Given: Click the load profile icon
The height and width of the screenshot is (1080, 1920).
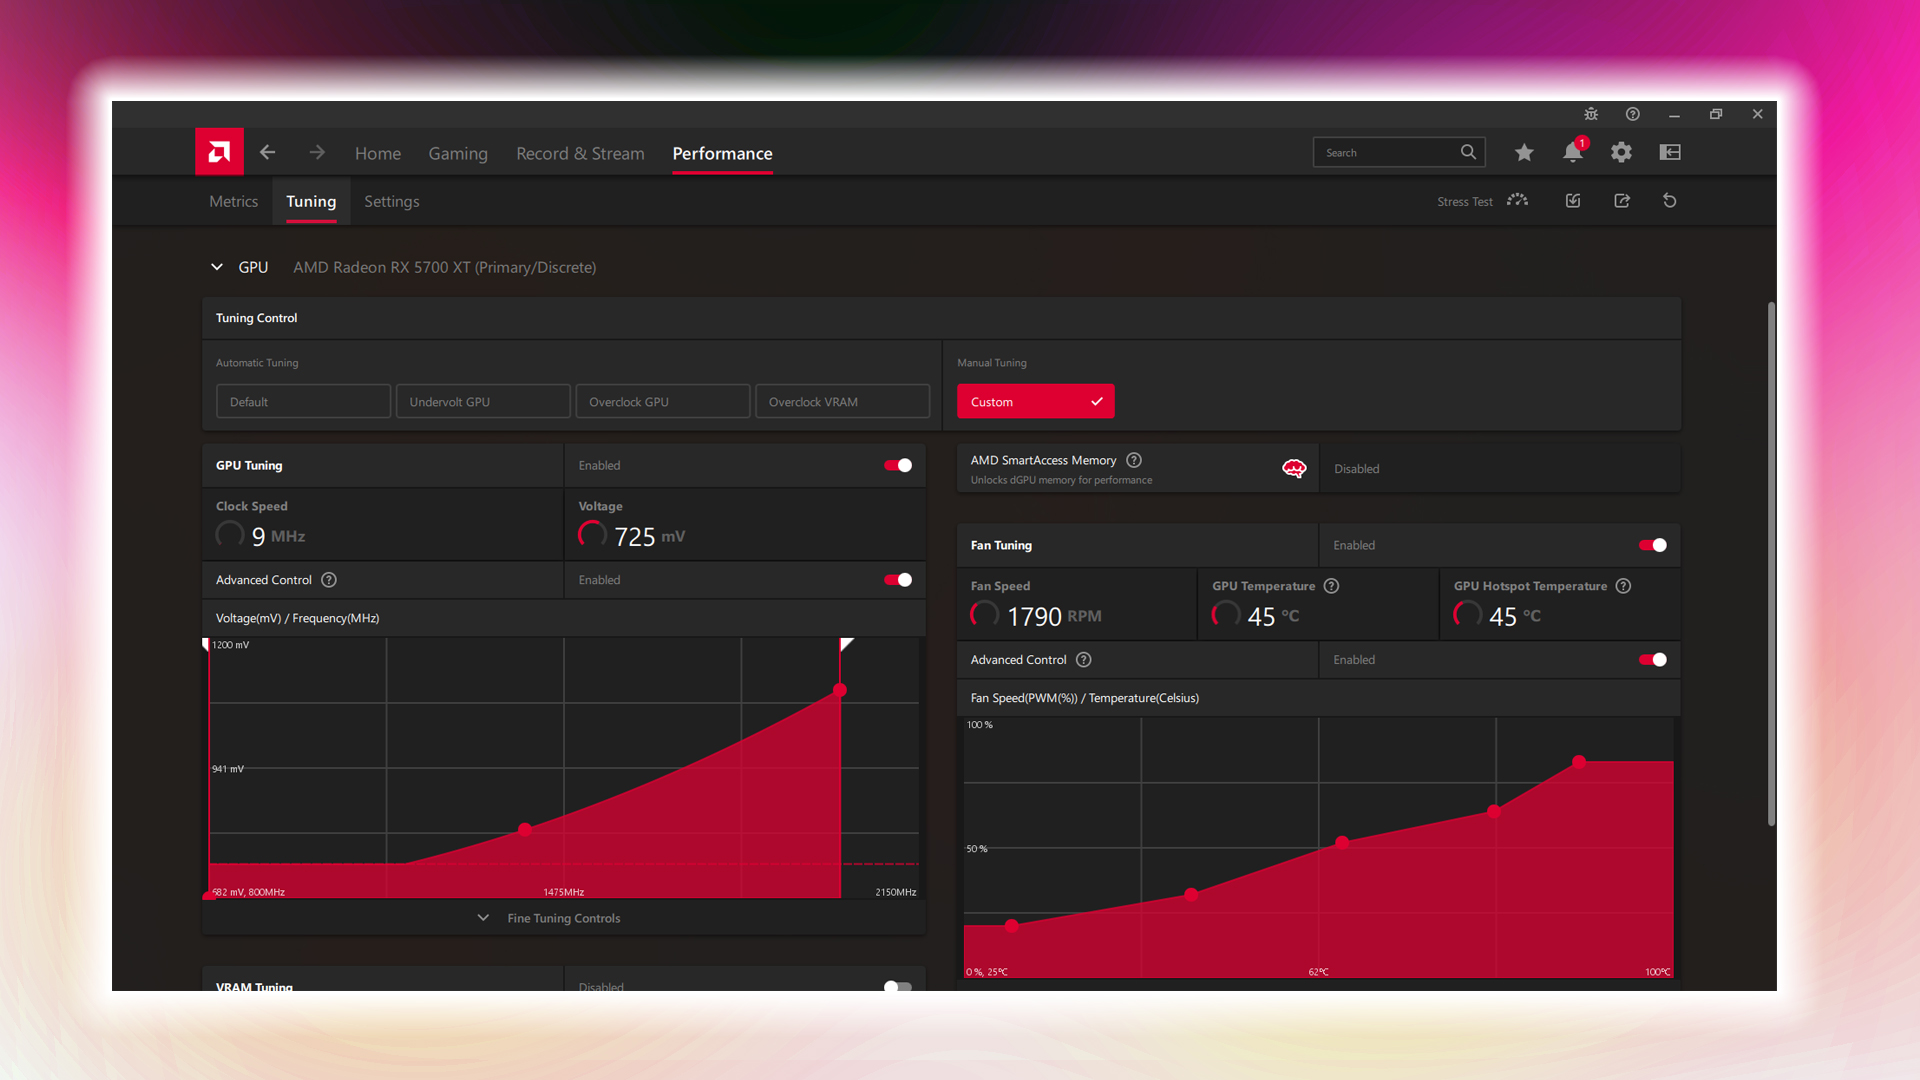Looking at the screenshot, I should point(1573,201).
